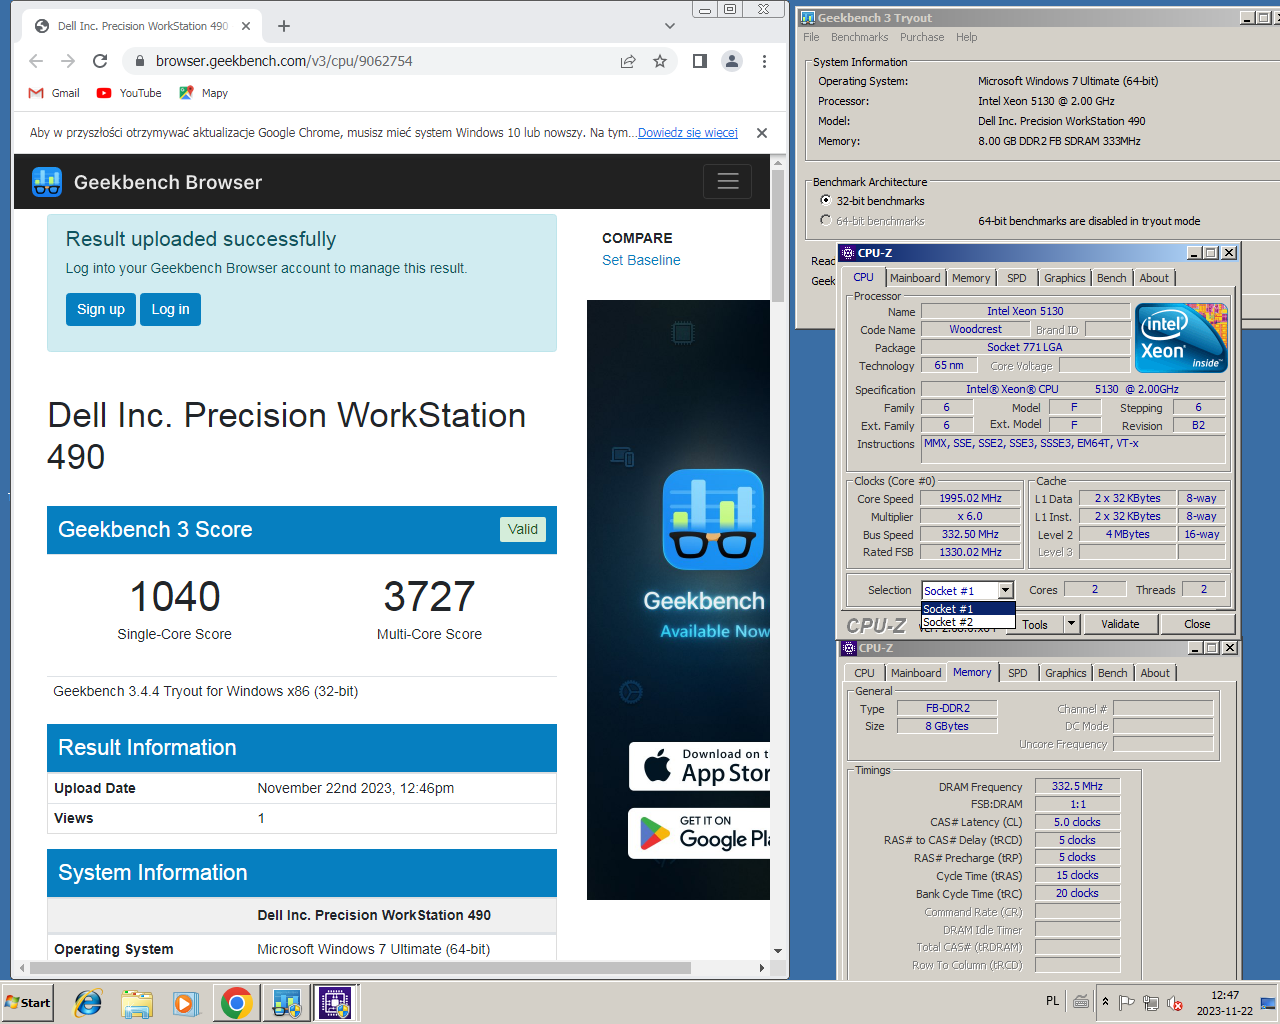Open Geekbench Benchmarks menu

tap(859, 37)
